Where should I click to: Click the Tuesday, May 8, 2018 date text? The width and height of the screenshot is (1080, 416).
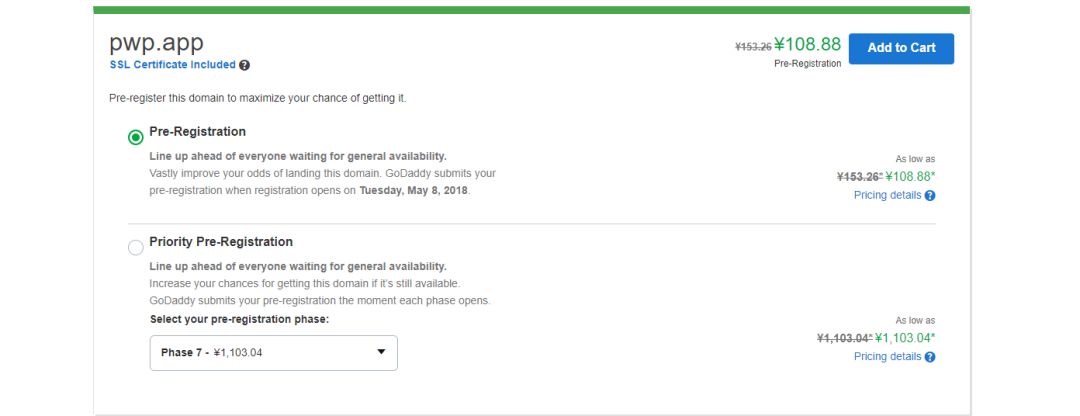[x=413, y=189]
